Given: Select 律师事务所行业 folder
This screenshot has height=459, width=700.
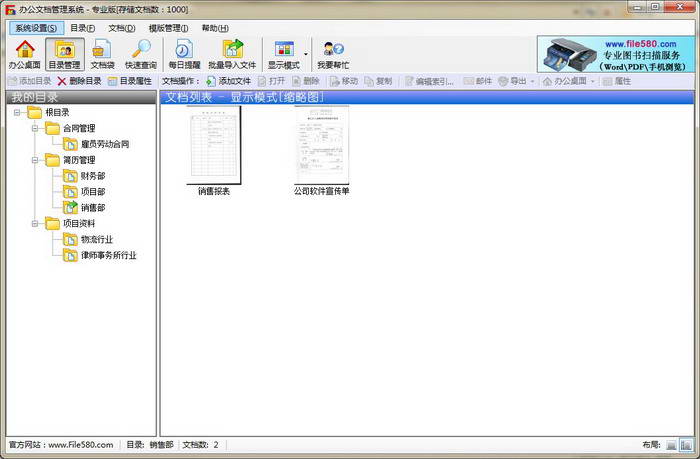Looking at the screenshot, I should click(x=108, y=255).
